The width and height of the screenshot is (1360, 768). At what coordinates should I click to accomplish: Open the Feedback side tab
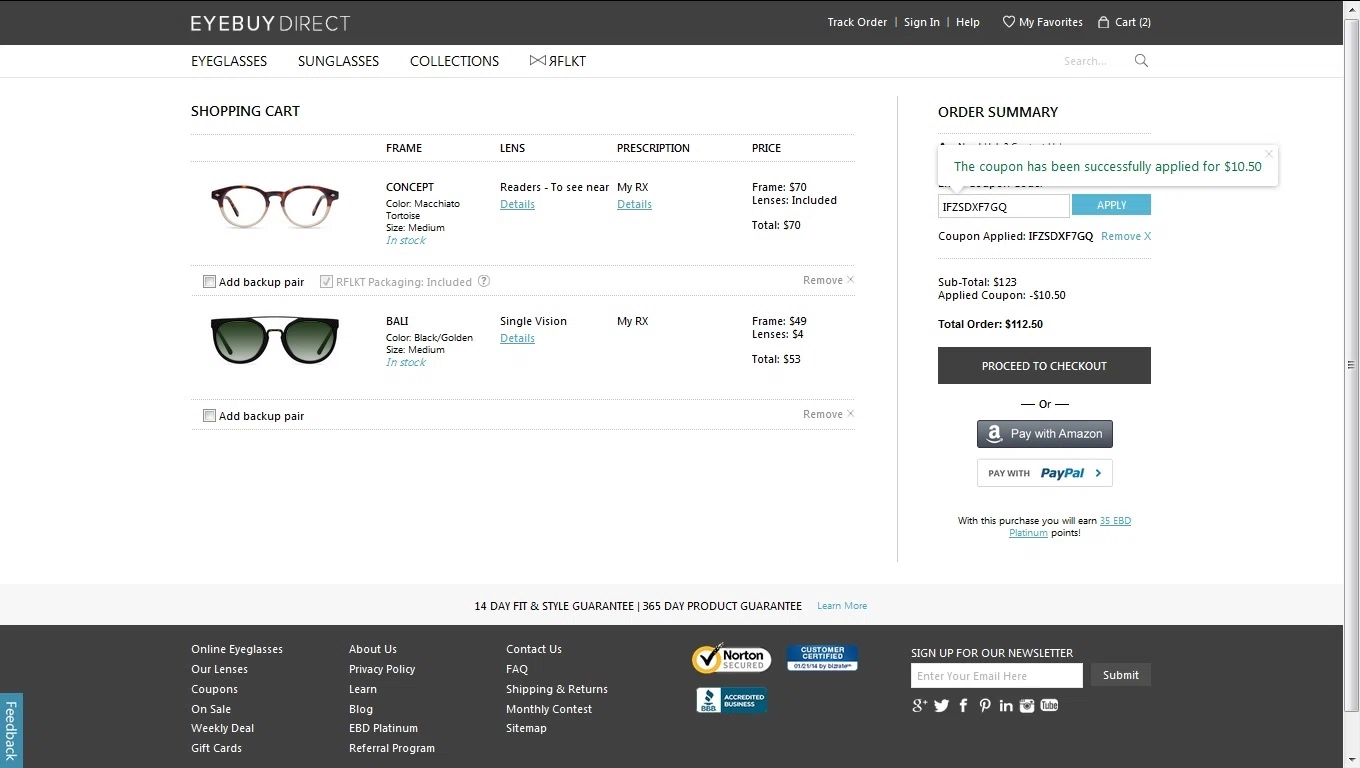click(11, 730)
